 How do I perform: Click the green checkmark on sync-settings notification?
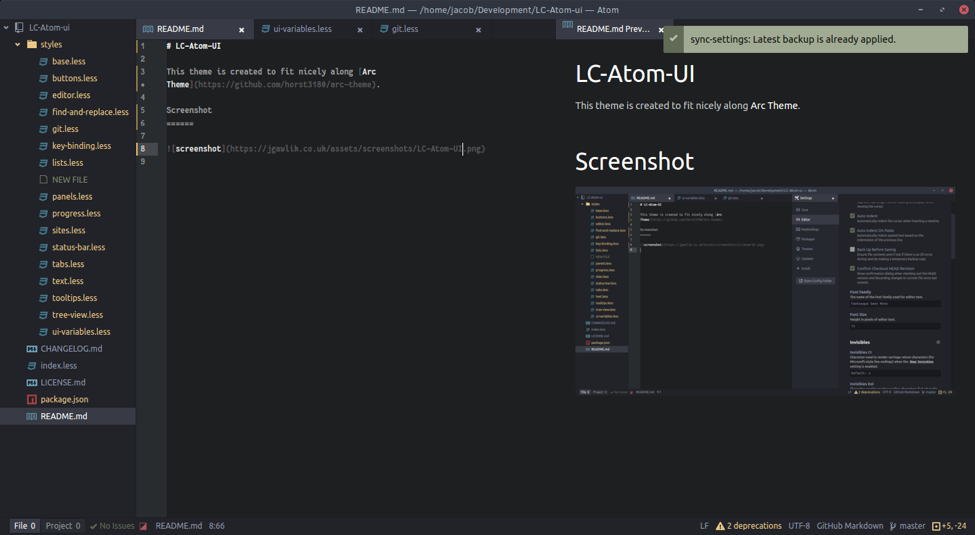point(675,39)
